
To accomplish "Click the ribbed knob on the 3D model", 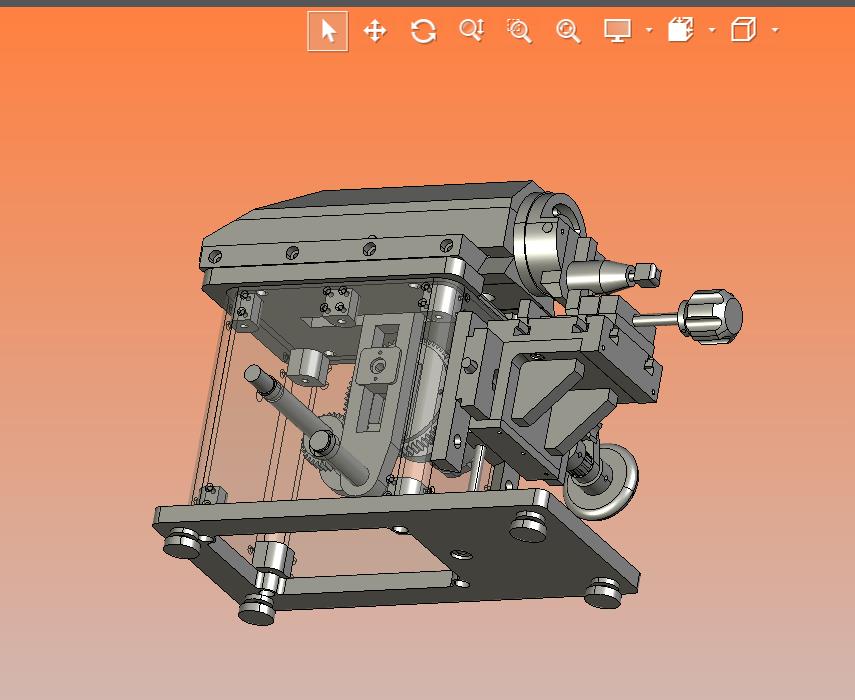I will 712,317.
